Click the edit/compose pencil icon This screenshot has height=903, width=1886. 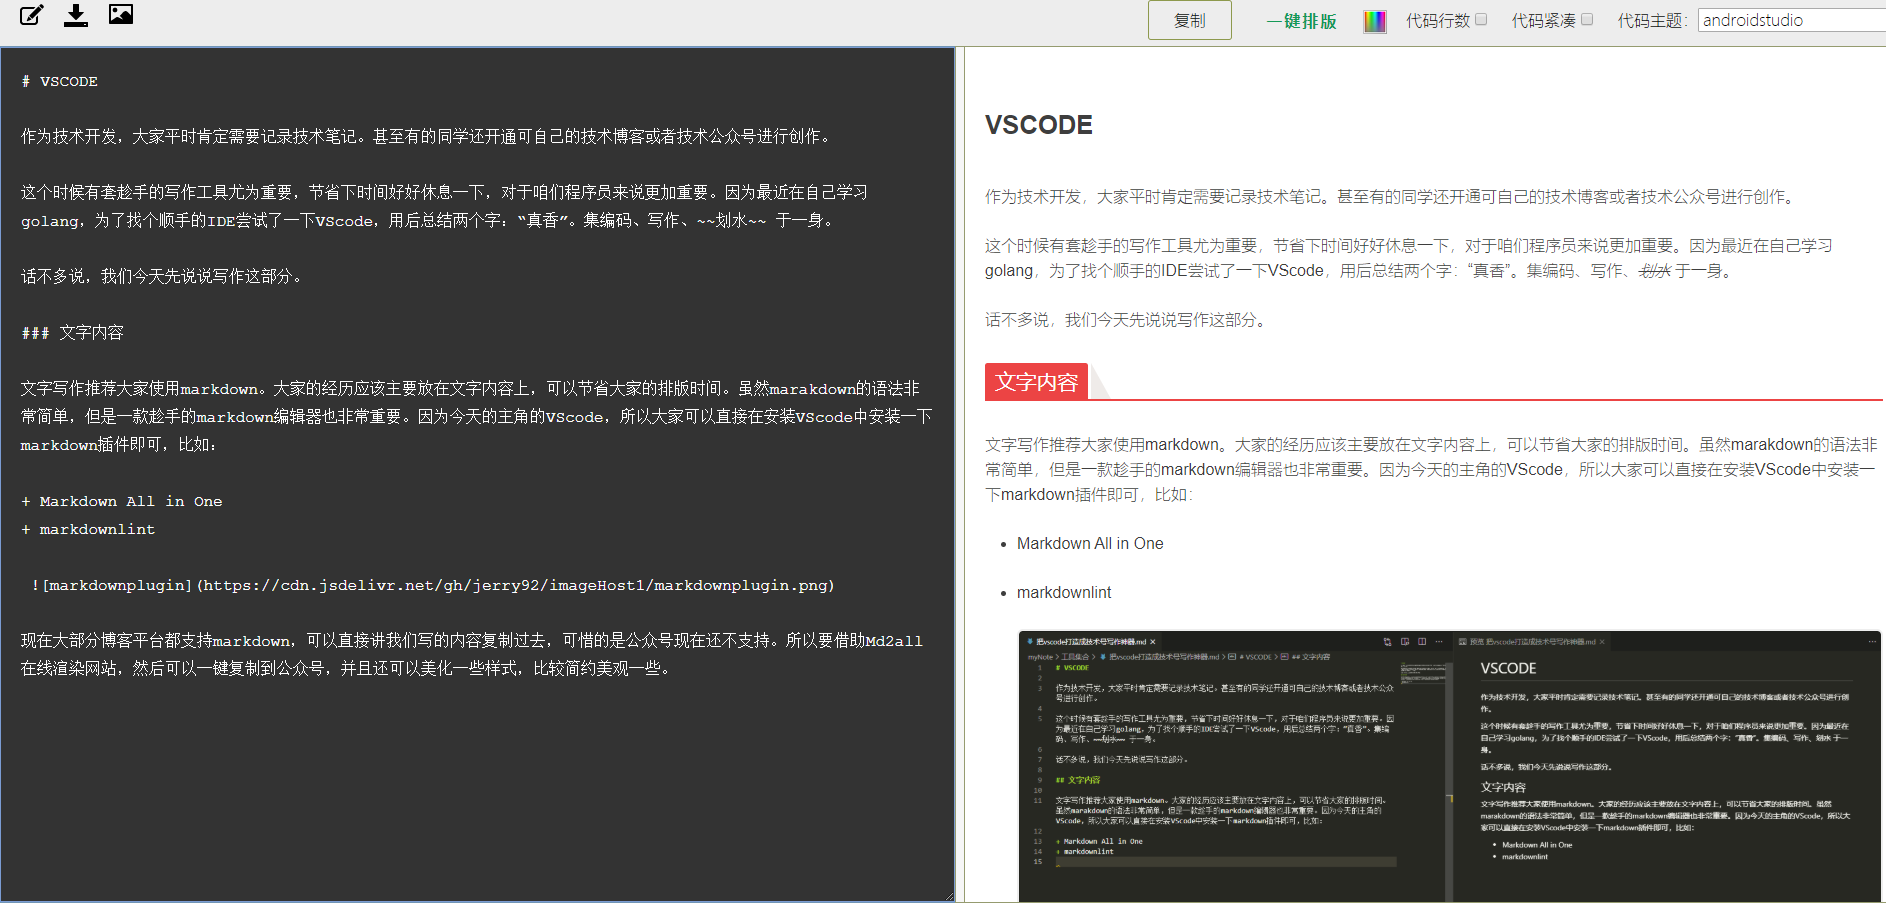[32, 15]
